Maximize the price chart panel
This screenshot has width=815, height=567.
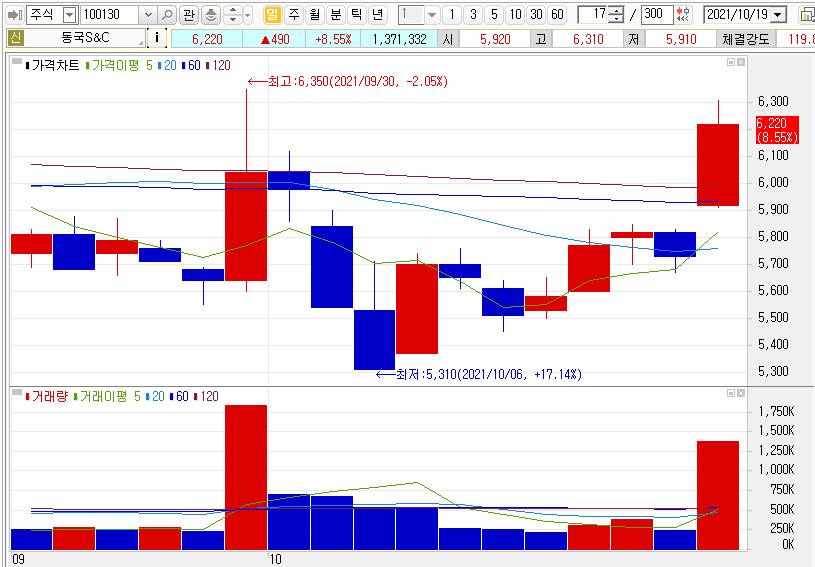click(x=731, y=62)
